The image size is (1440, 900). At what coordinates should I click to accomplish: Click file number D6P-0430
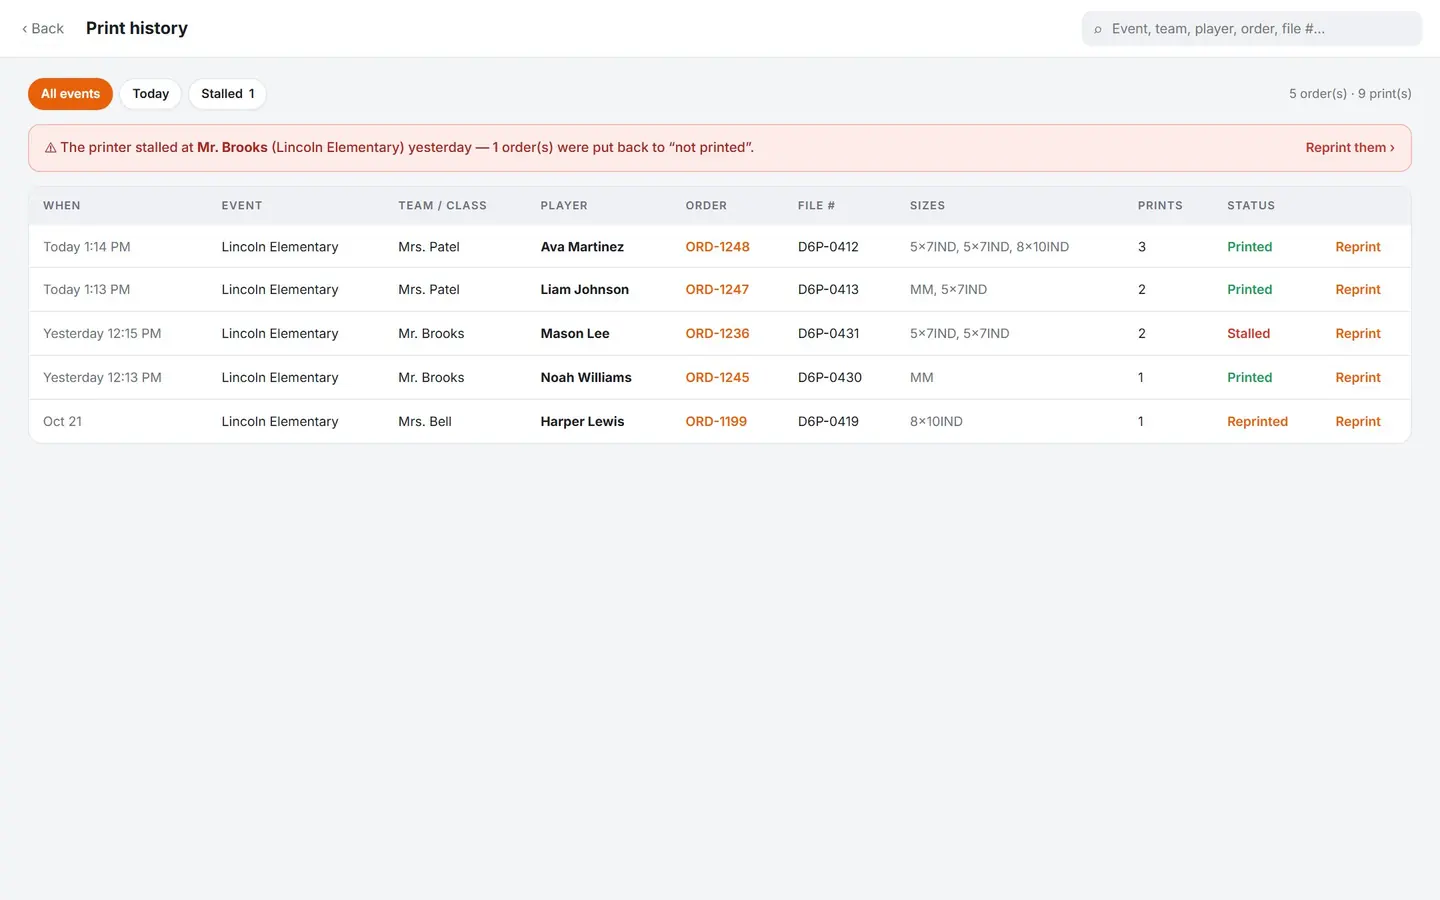(x=829, y=378)
